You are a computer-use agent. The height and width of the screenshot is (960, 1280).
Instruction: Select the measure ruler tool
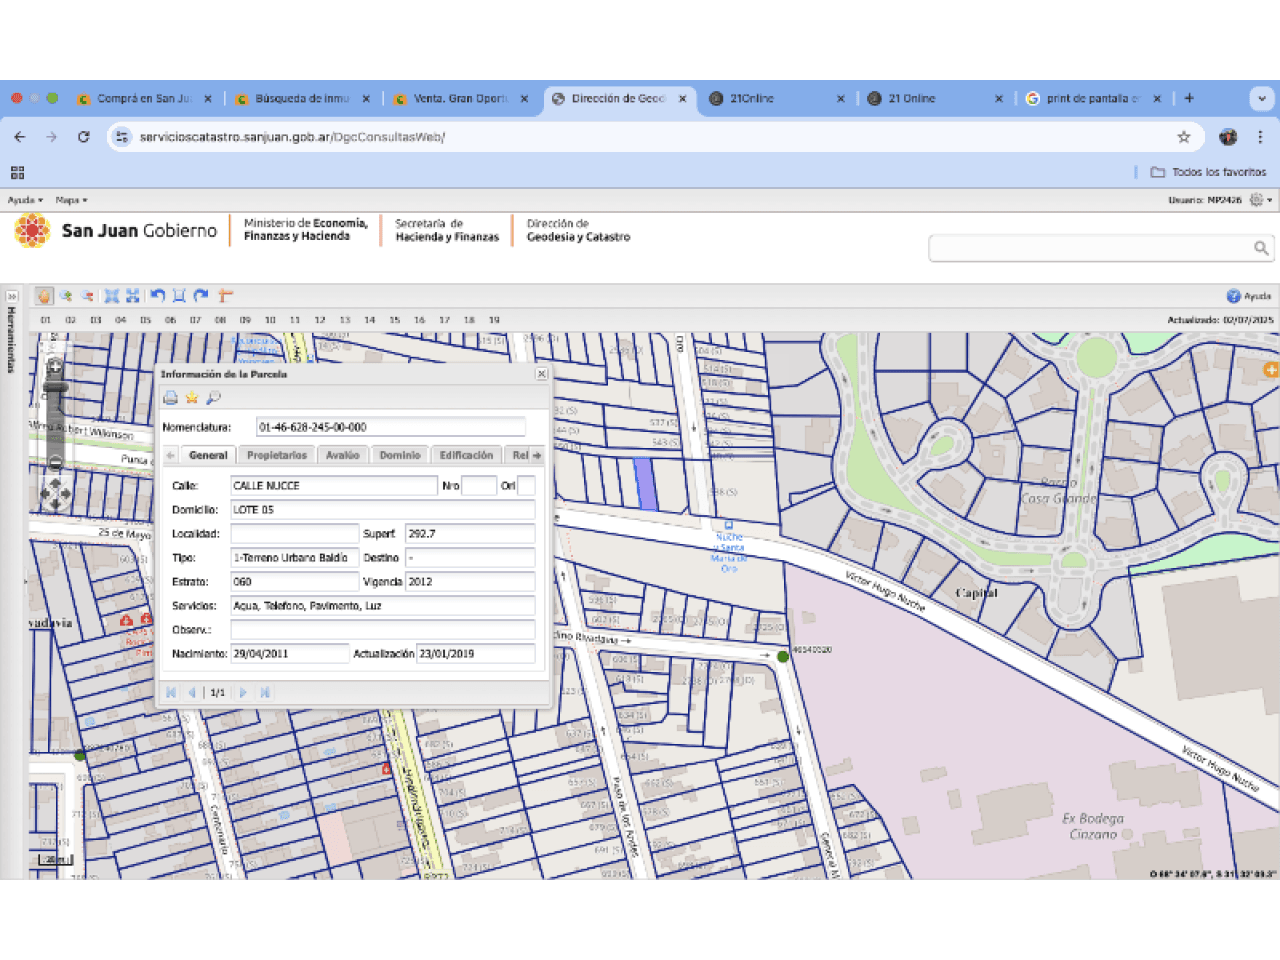coord(225,296)
